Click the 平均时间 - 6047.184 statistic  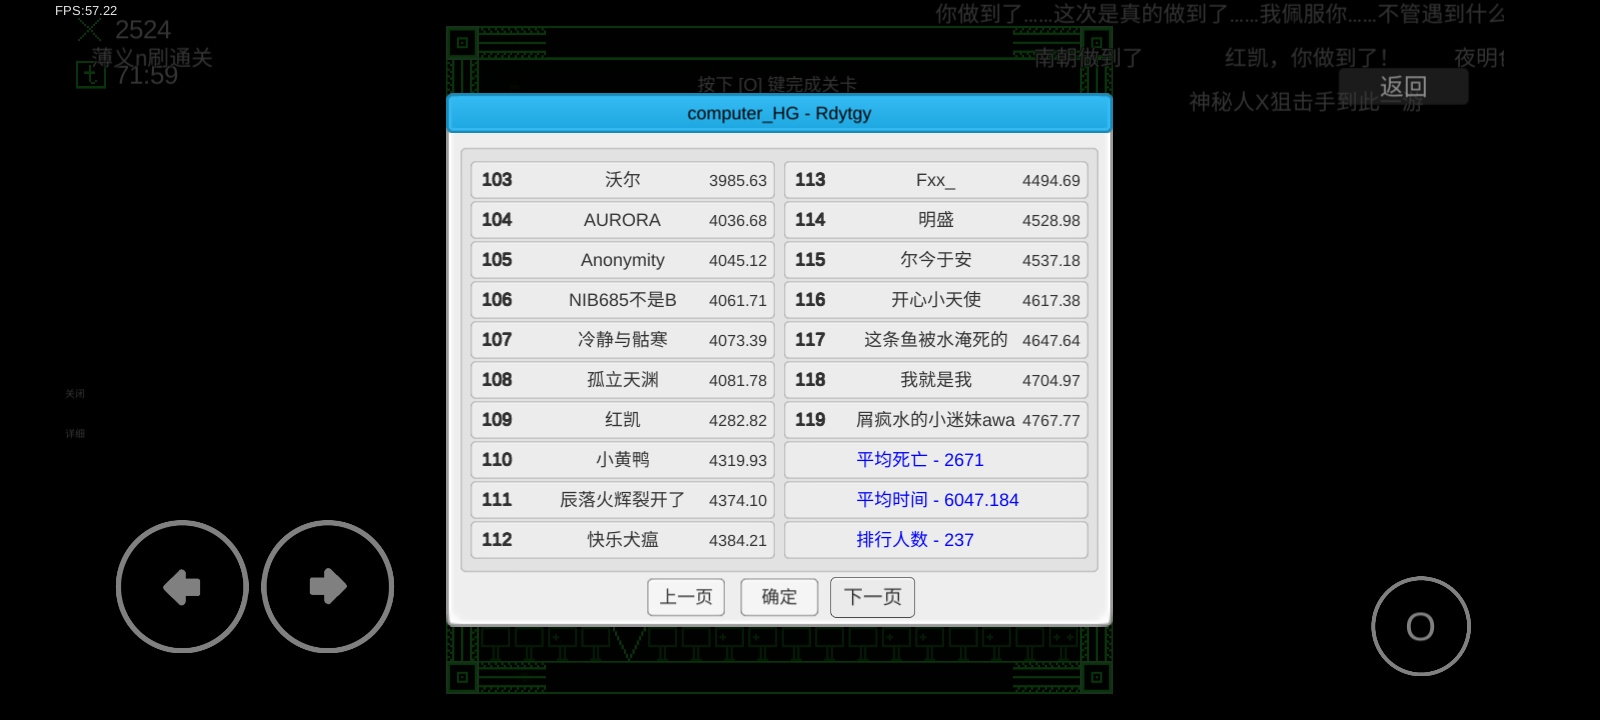pos(936,500)
